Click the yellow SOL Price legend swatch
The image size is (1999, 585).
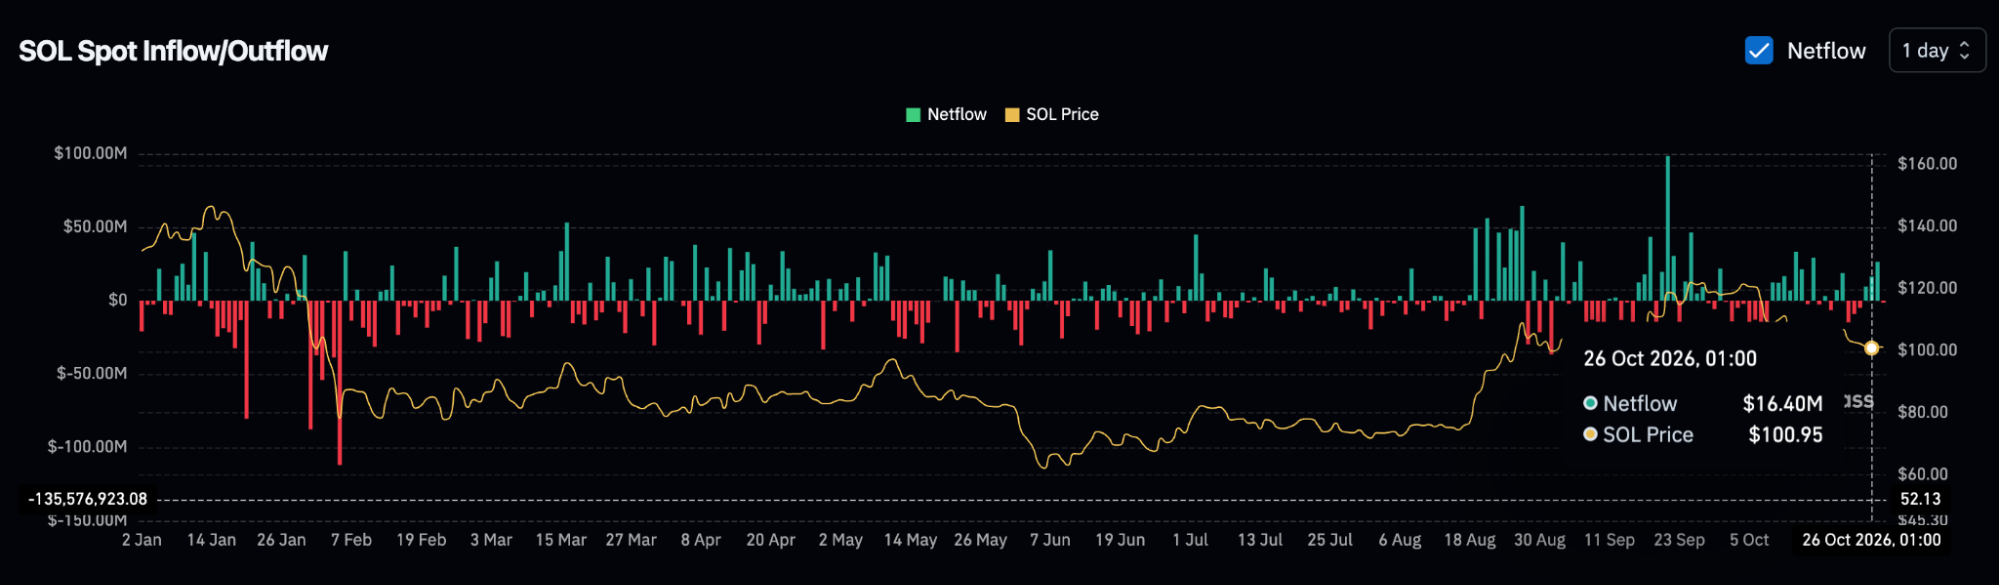(1012, 115)
